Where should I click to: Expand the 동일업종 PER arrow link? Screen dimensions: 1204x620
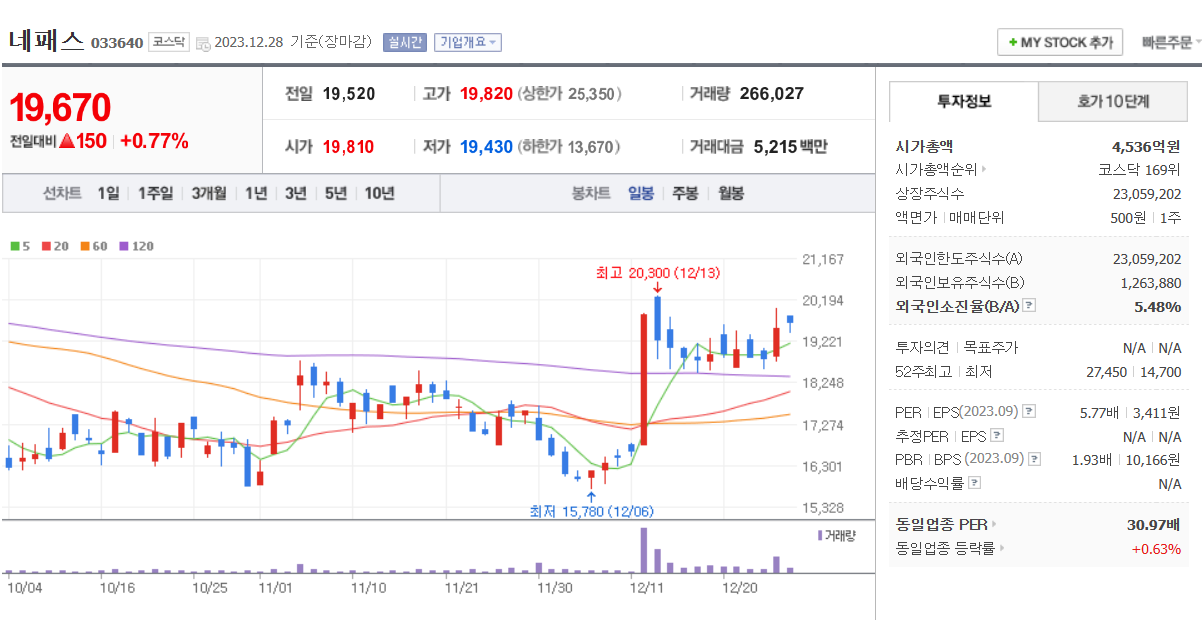pos(994,524)
